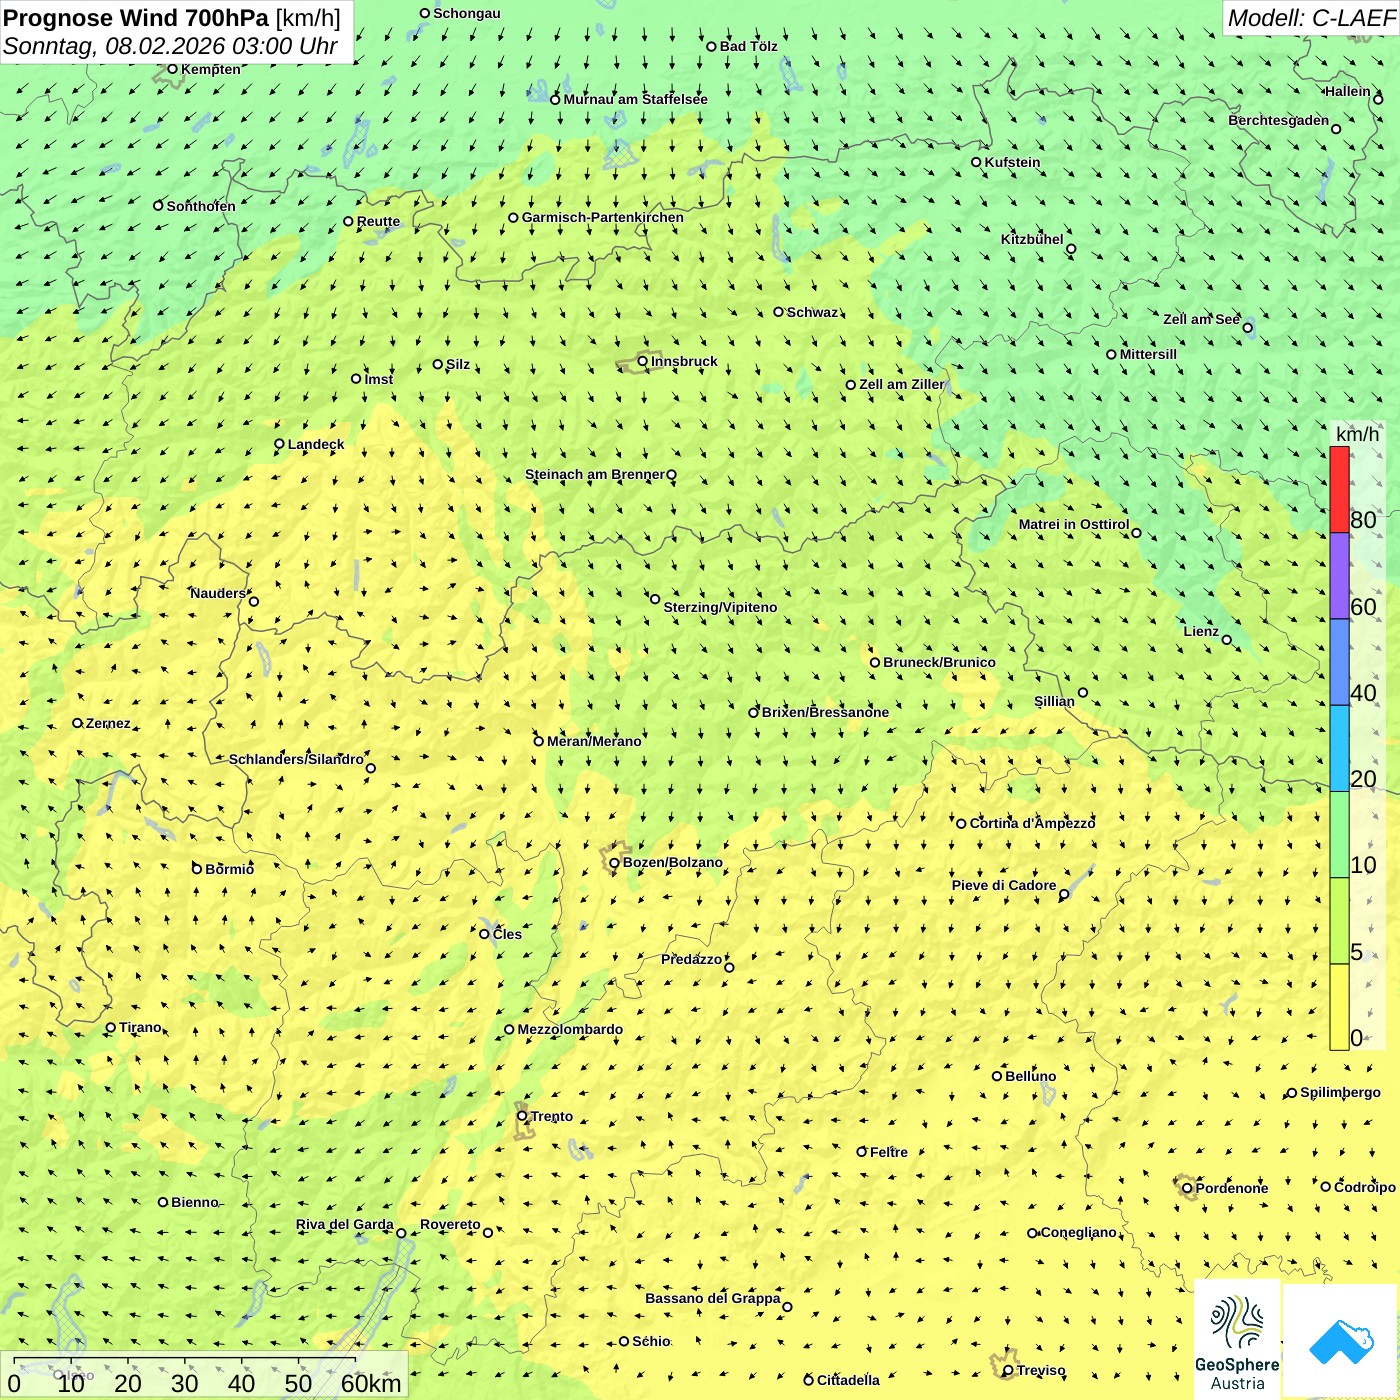
Task: Click the 'Bienno' label
Action: pyautogui.click(x=194, y=1202)
